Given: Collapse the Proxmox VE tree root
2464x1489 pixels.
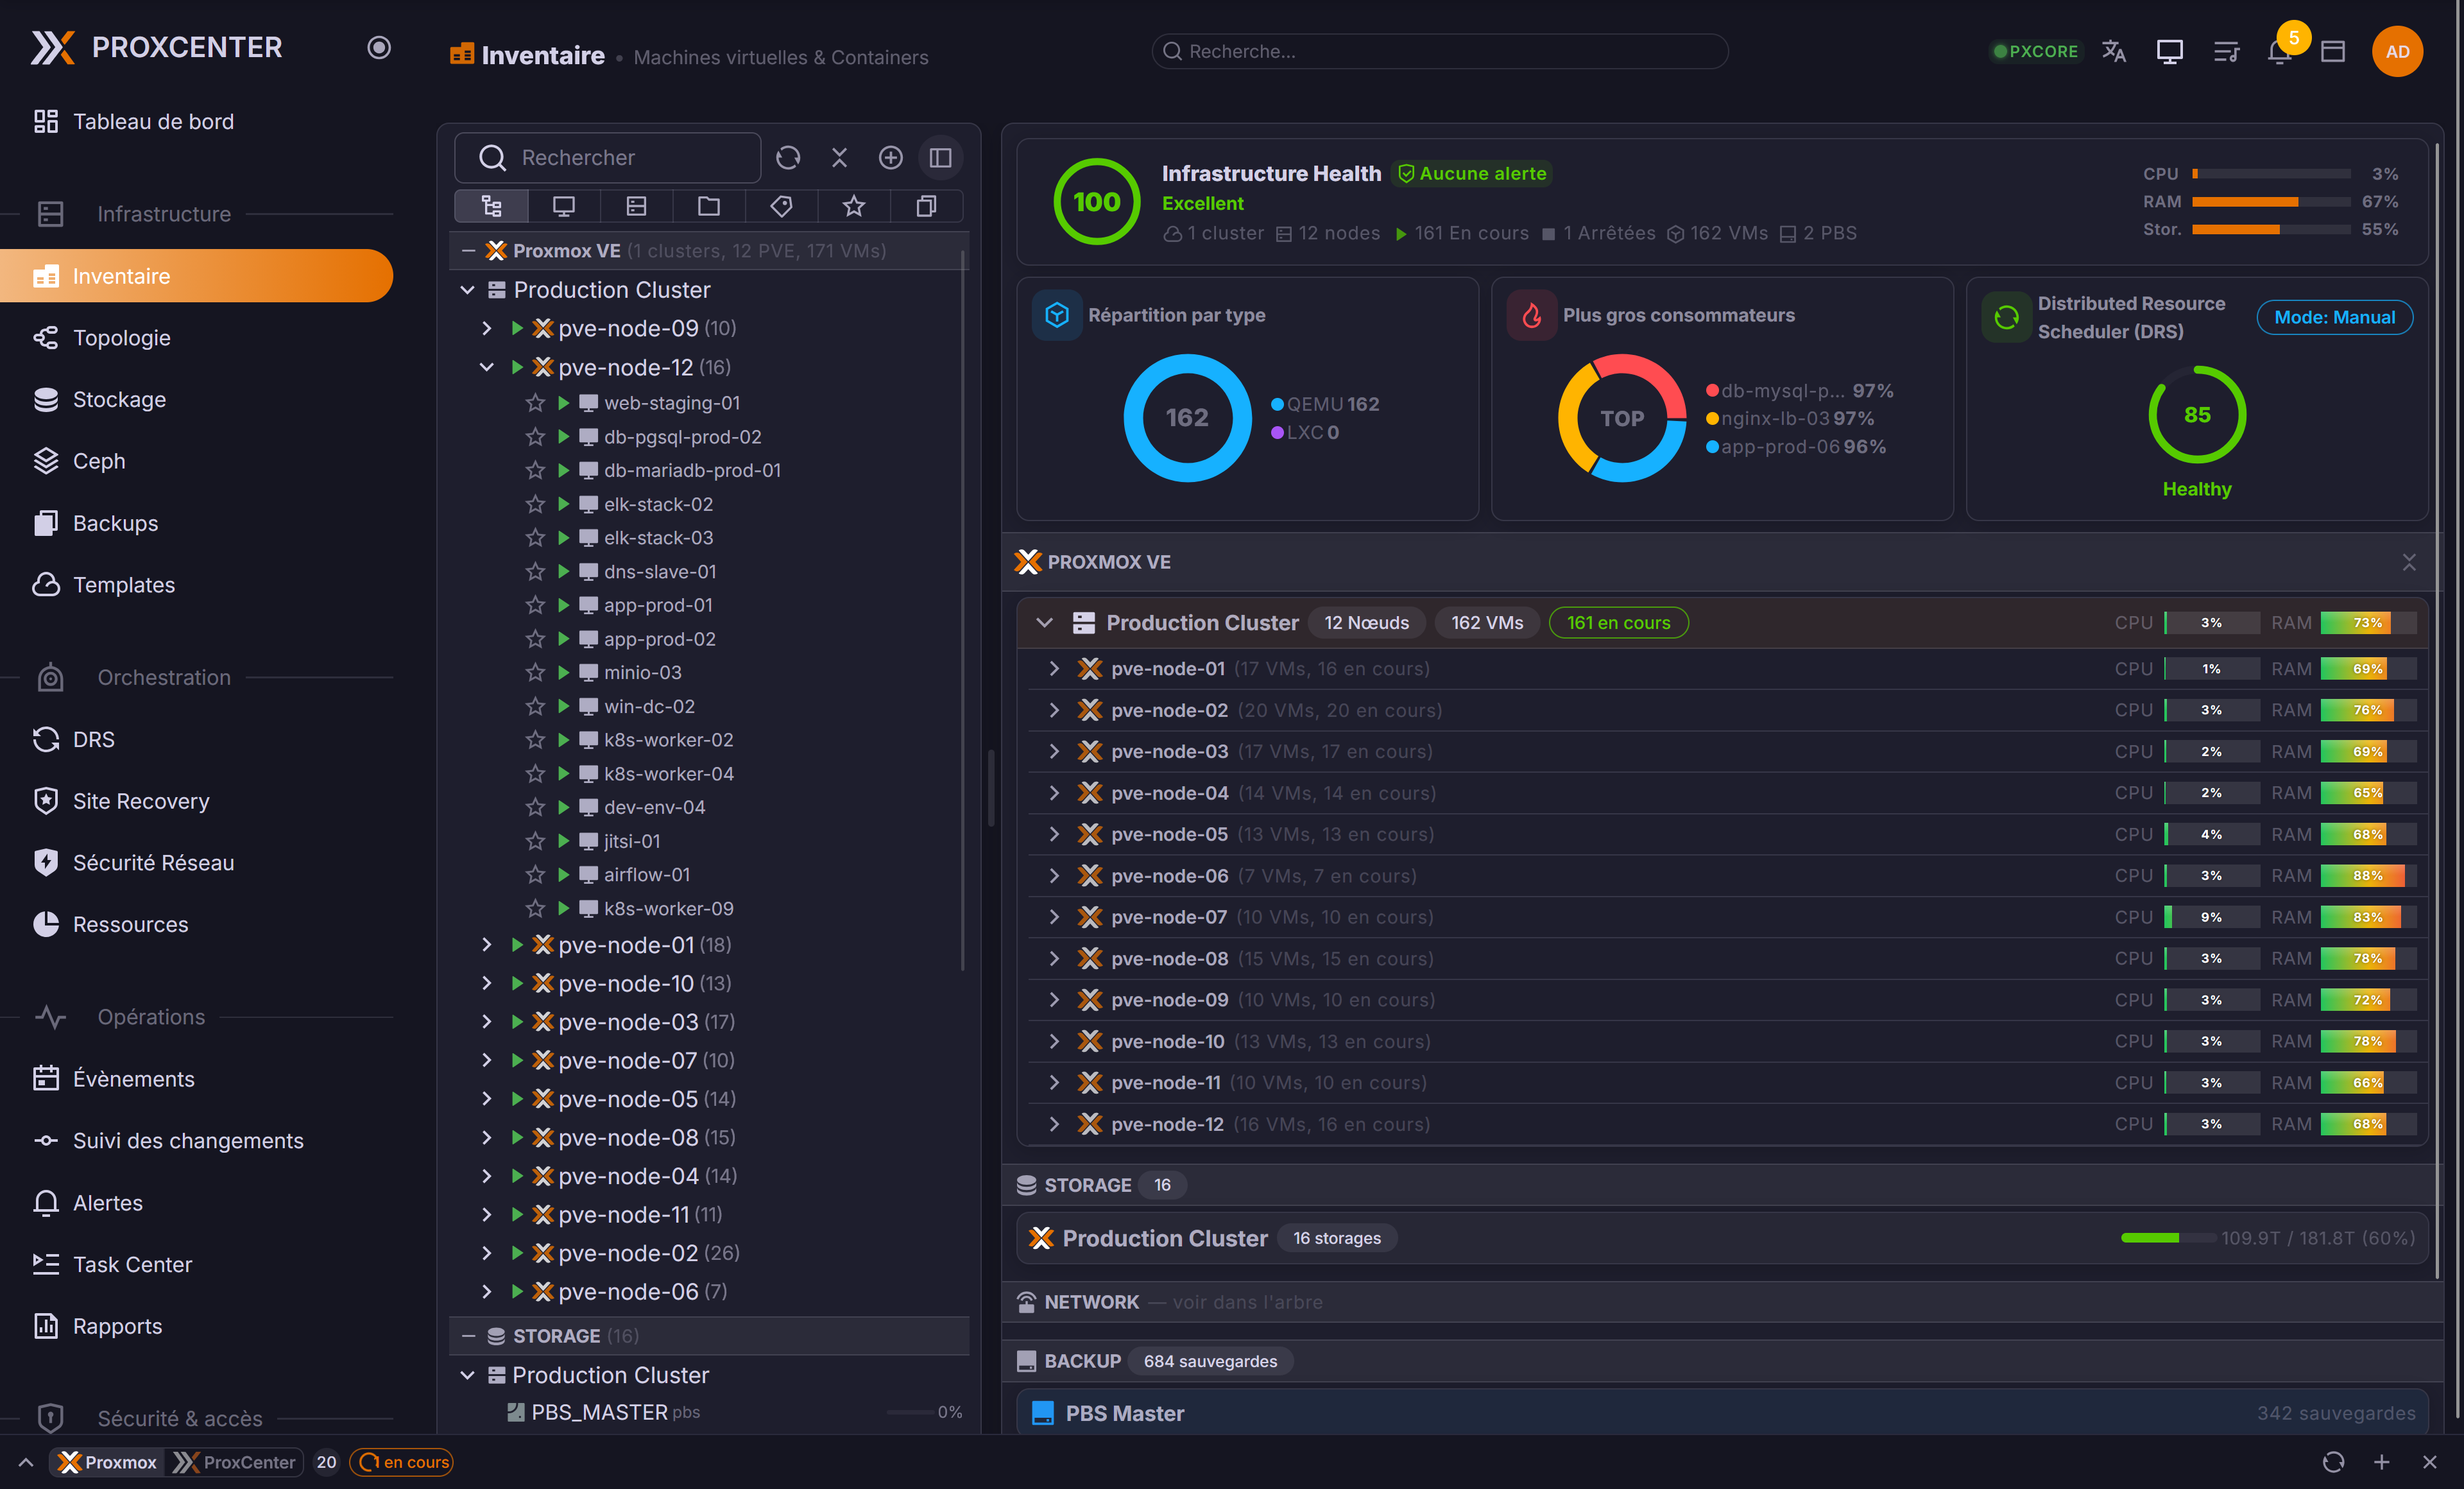Looking at the screenshot, I should pyautogui.click(x=468, y=251).
